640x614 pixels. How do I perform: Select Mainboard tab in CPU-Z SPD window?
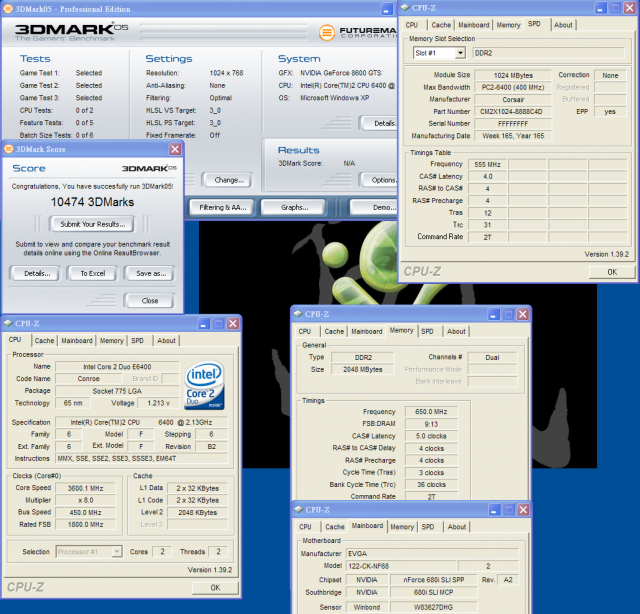(x=473, y=25)
